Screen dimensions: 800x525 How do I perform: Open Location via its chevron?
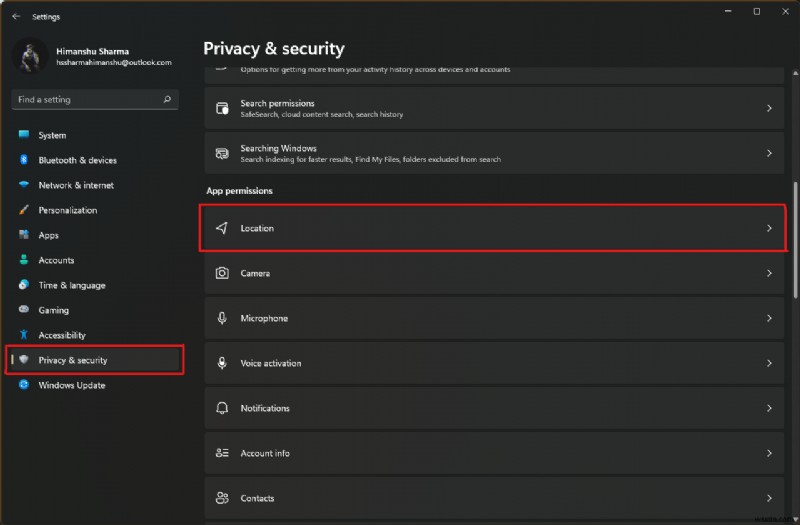coord(769,228)
